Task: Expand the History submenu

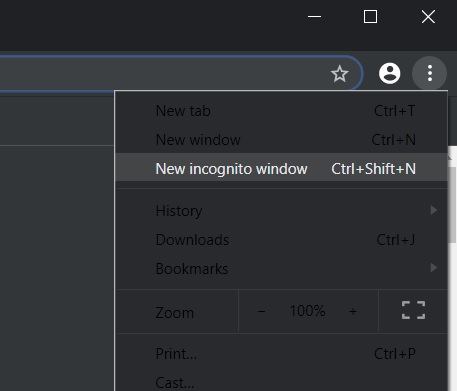Action: tap(281, 211)
